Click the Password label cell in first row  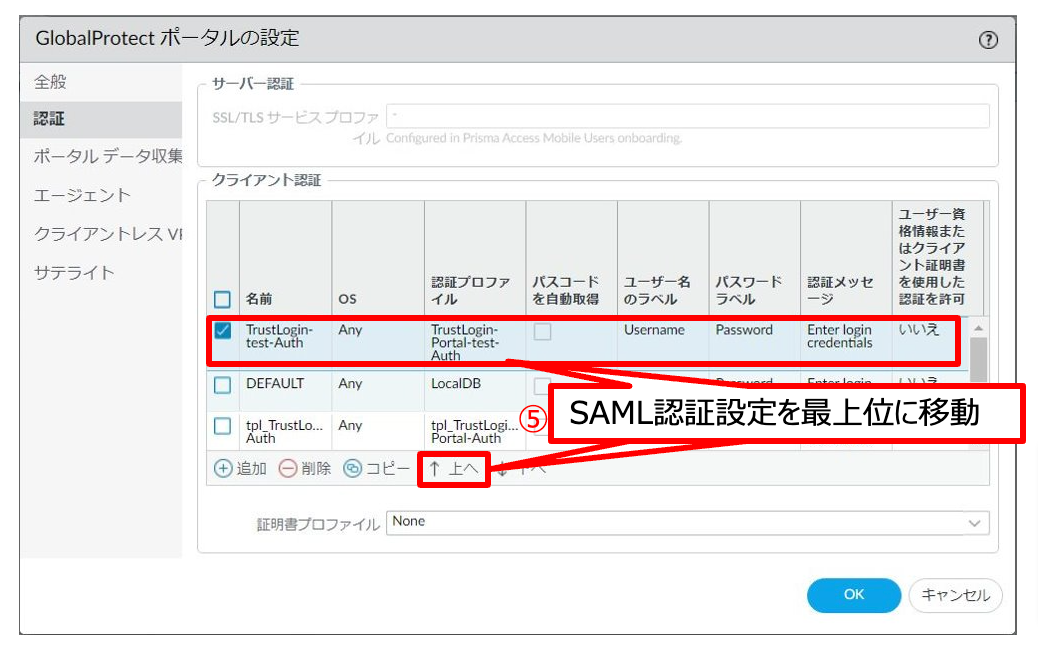[744, 330]
